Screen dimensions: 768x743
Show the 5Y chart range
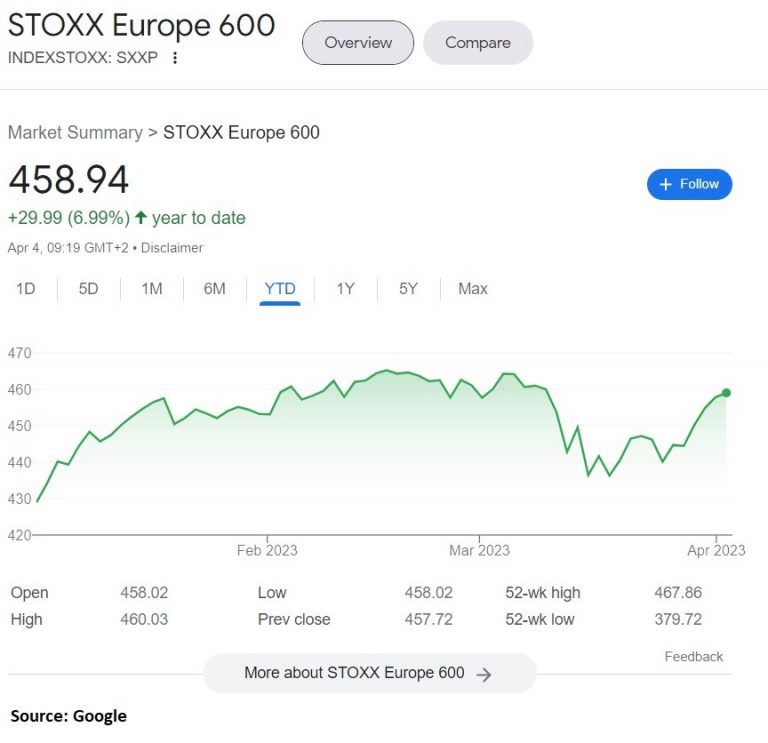[408, 289]
